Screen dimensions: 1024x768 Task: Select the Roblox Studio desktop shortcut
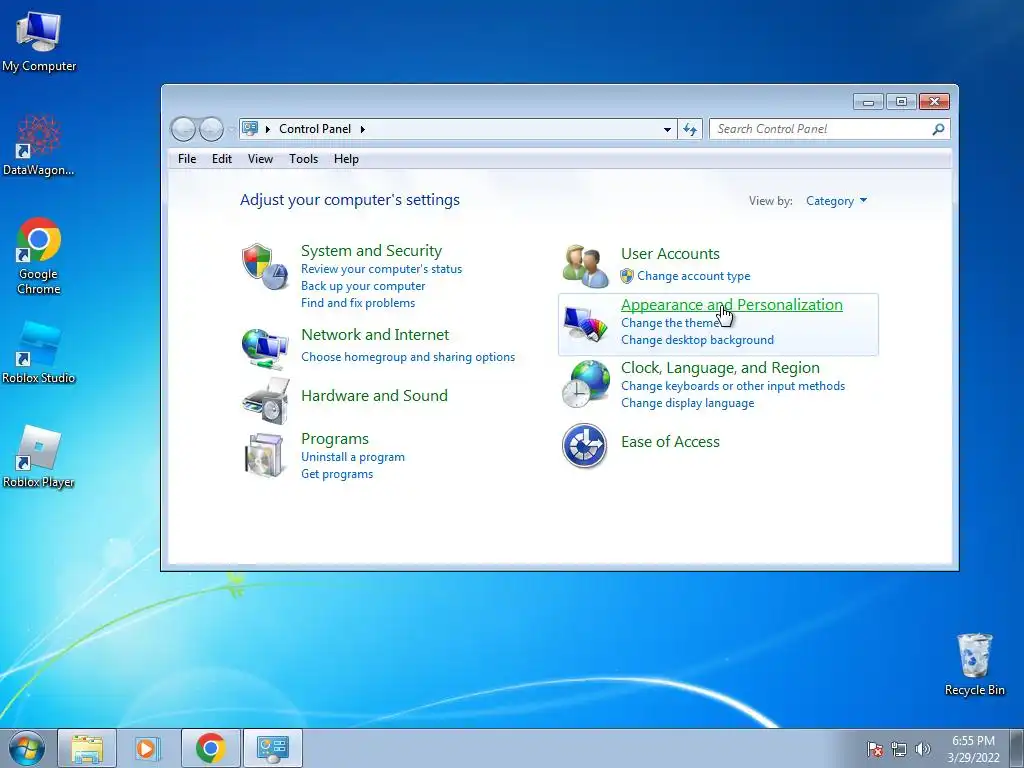[39, 353]
